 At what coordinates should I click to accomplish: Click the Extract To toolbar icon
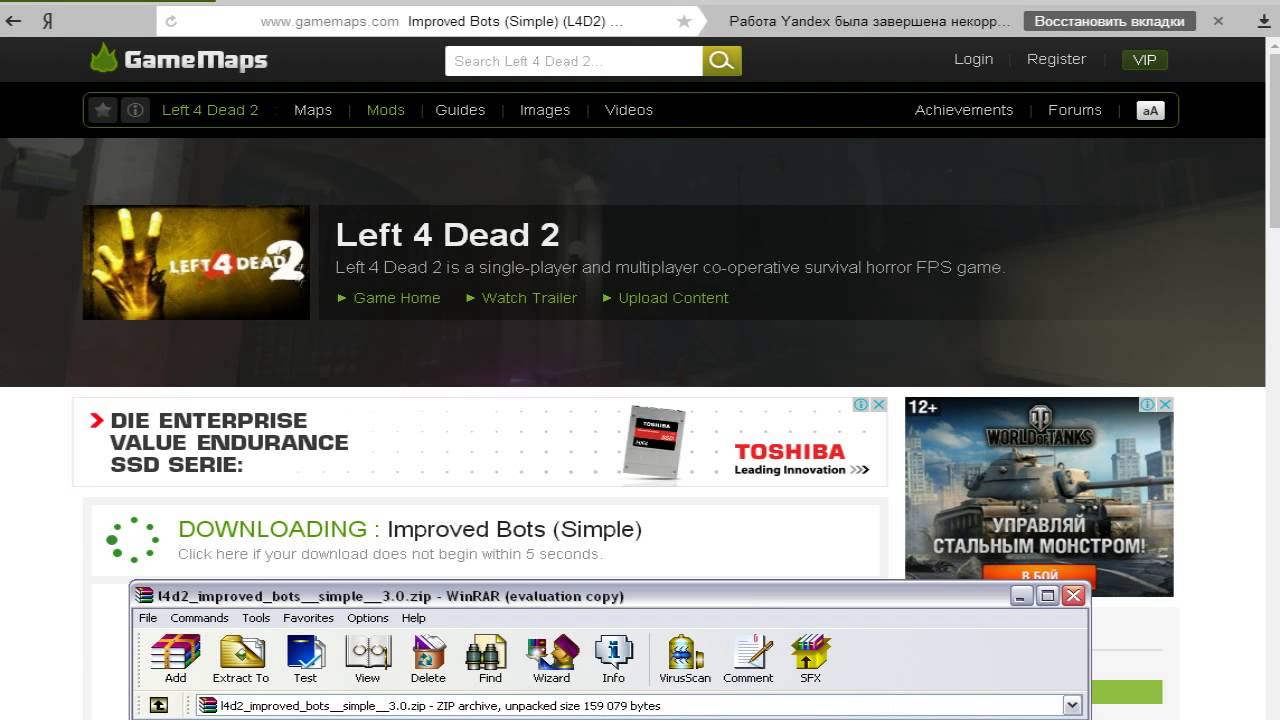[240, 659]
